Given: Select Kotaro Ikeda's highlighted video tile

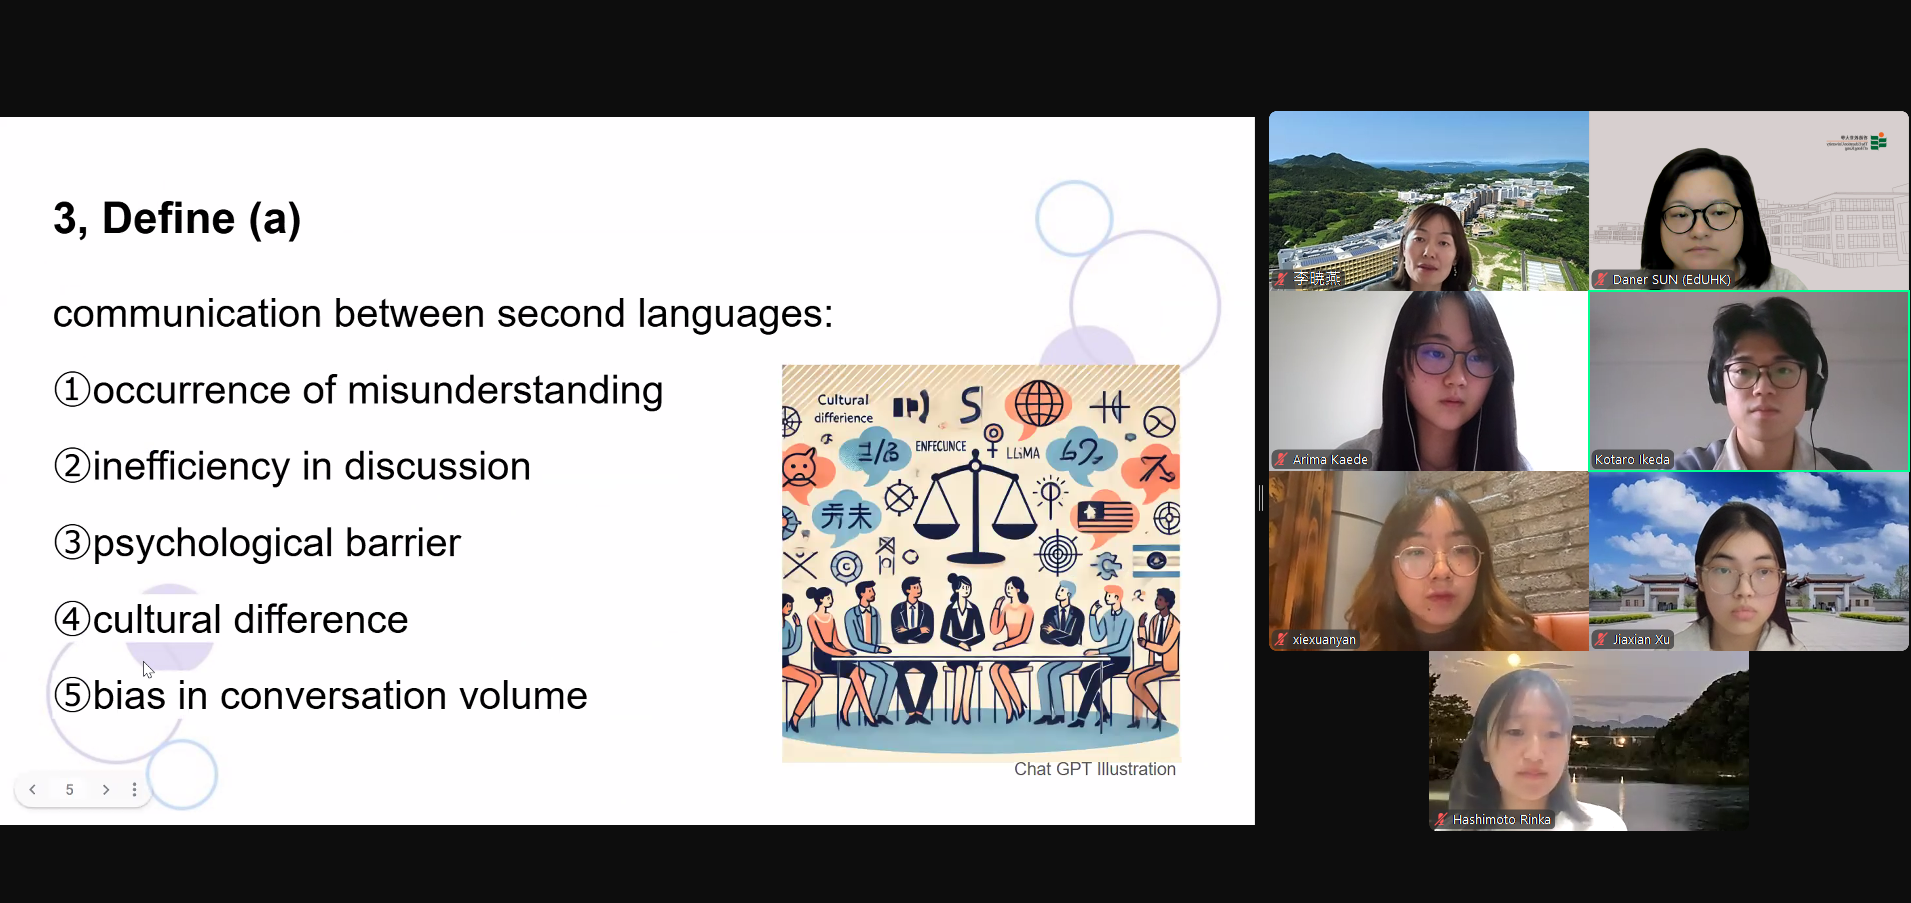Looking at the screenshot, I should (x=1748, y=380).
